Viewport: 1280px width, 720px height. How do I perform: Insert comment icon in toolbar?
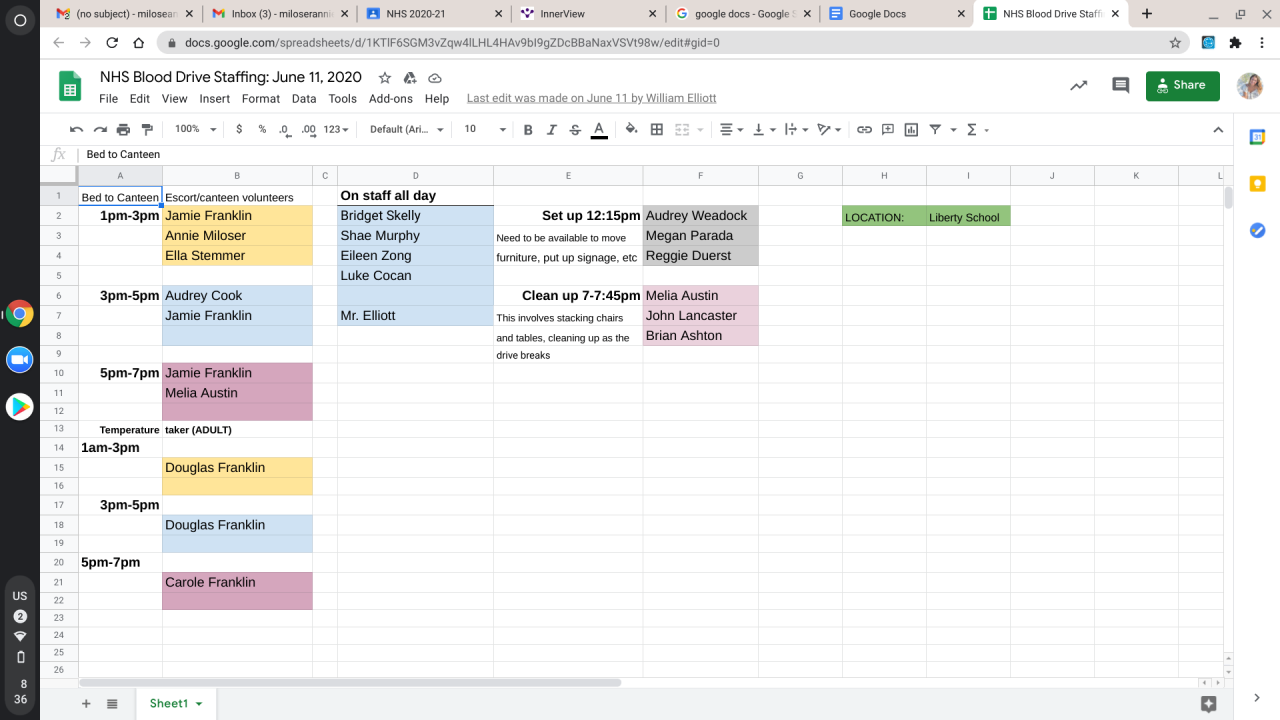pos(888,129)
